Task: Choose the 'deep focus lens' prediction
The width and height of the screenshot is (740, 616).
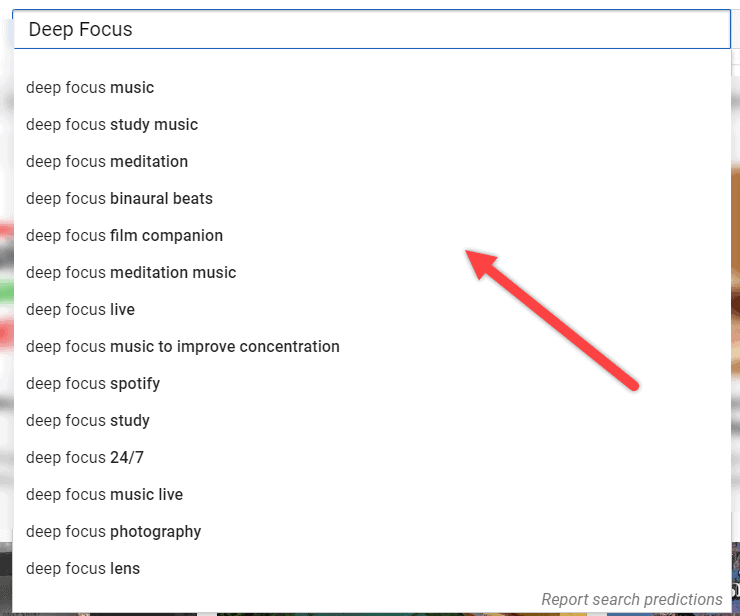Action: (83, 569)
